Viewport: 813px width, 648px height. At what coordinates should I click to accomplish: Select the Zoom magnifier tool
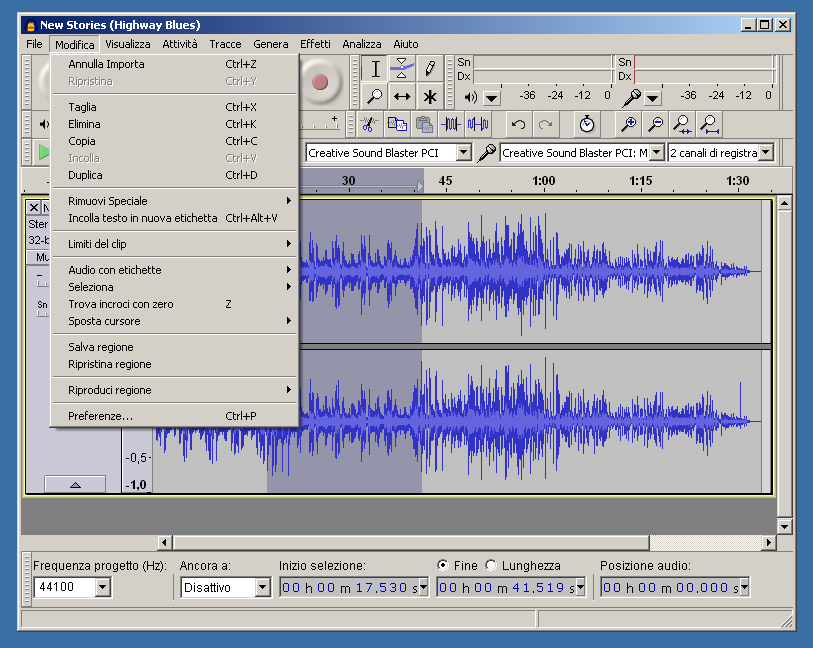coord(375,96)
